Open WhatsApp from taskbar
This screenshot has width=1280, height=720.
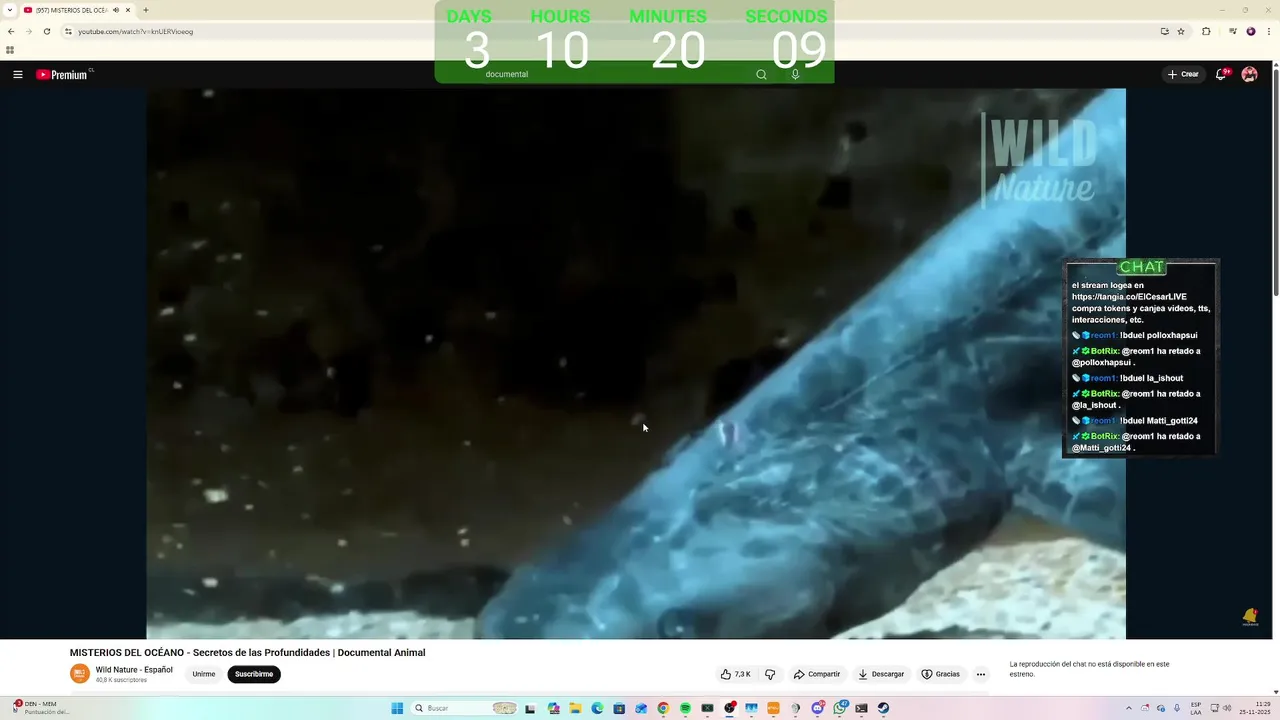click(839, 708)
